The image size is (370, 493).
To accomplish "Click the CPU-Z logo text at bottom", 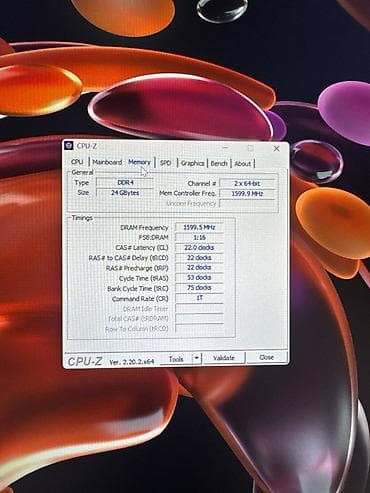I will [x=85, y=361].
